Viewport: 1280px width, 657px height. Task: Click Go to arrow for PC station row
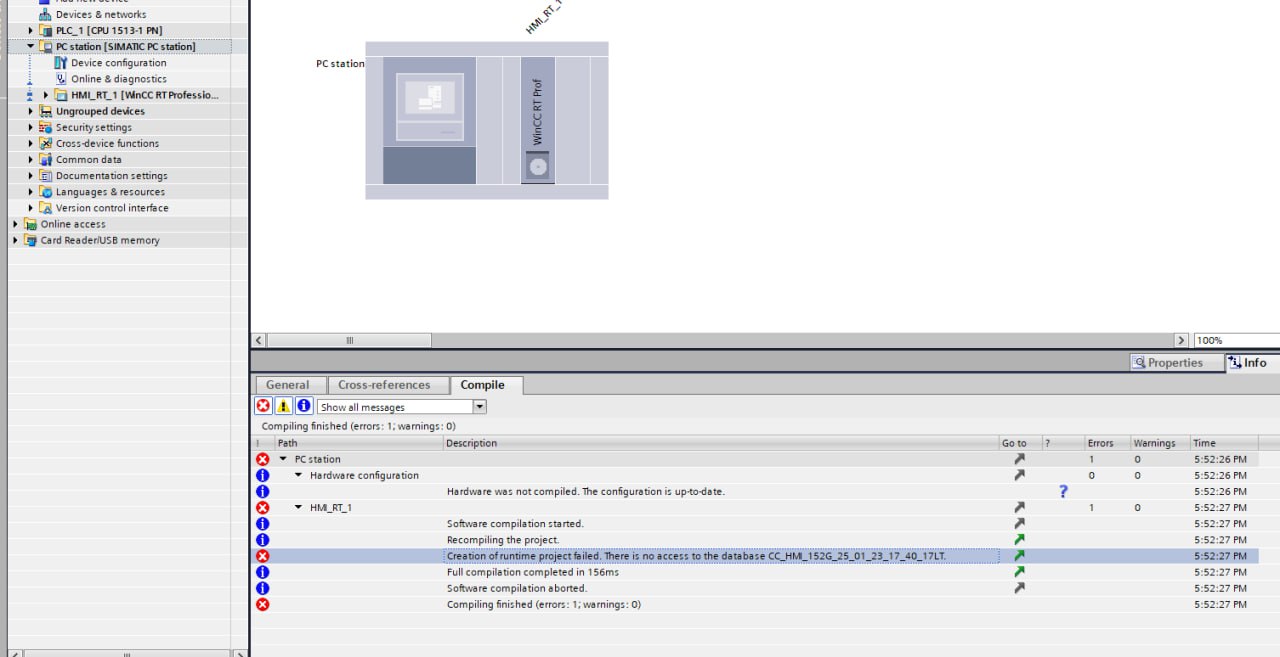click(x=1019, y=459)
